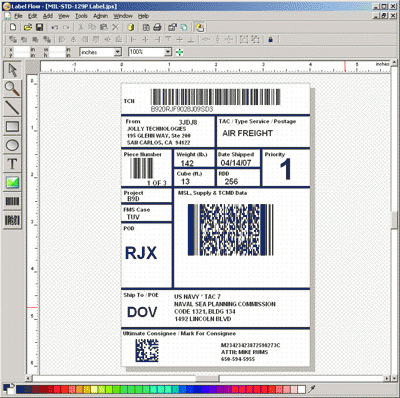Select the ellipse shape tool
This screenshot has height=398, width=400.
click(12, 145)
